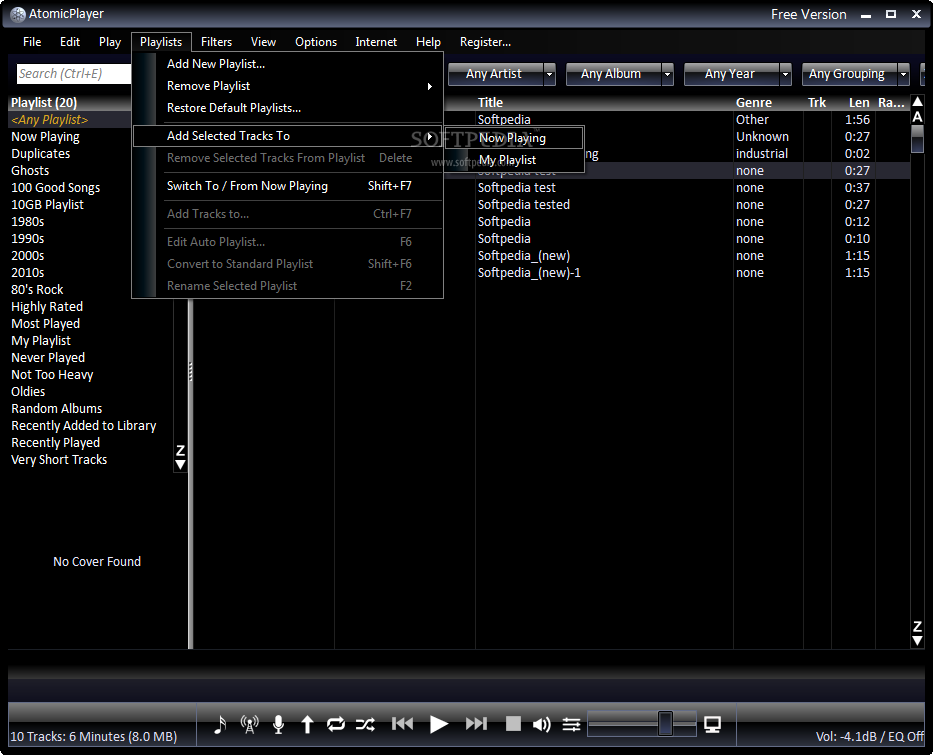Click the upward arrow icon
This screenshot has height=755, width=933.
tap(307, 724)
